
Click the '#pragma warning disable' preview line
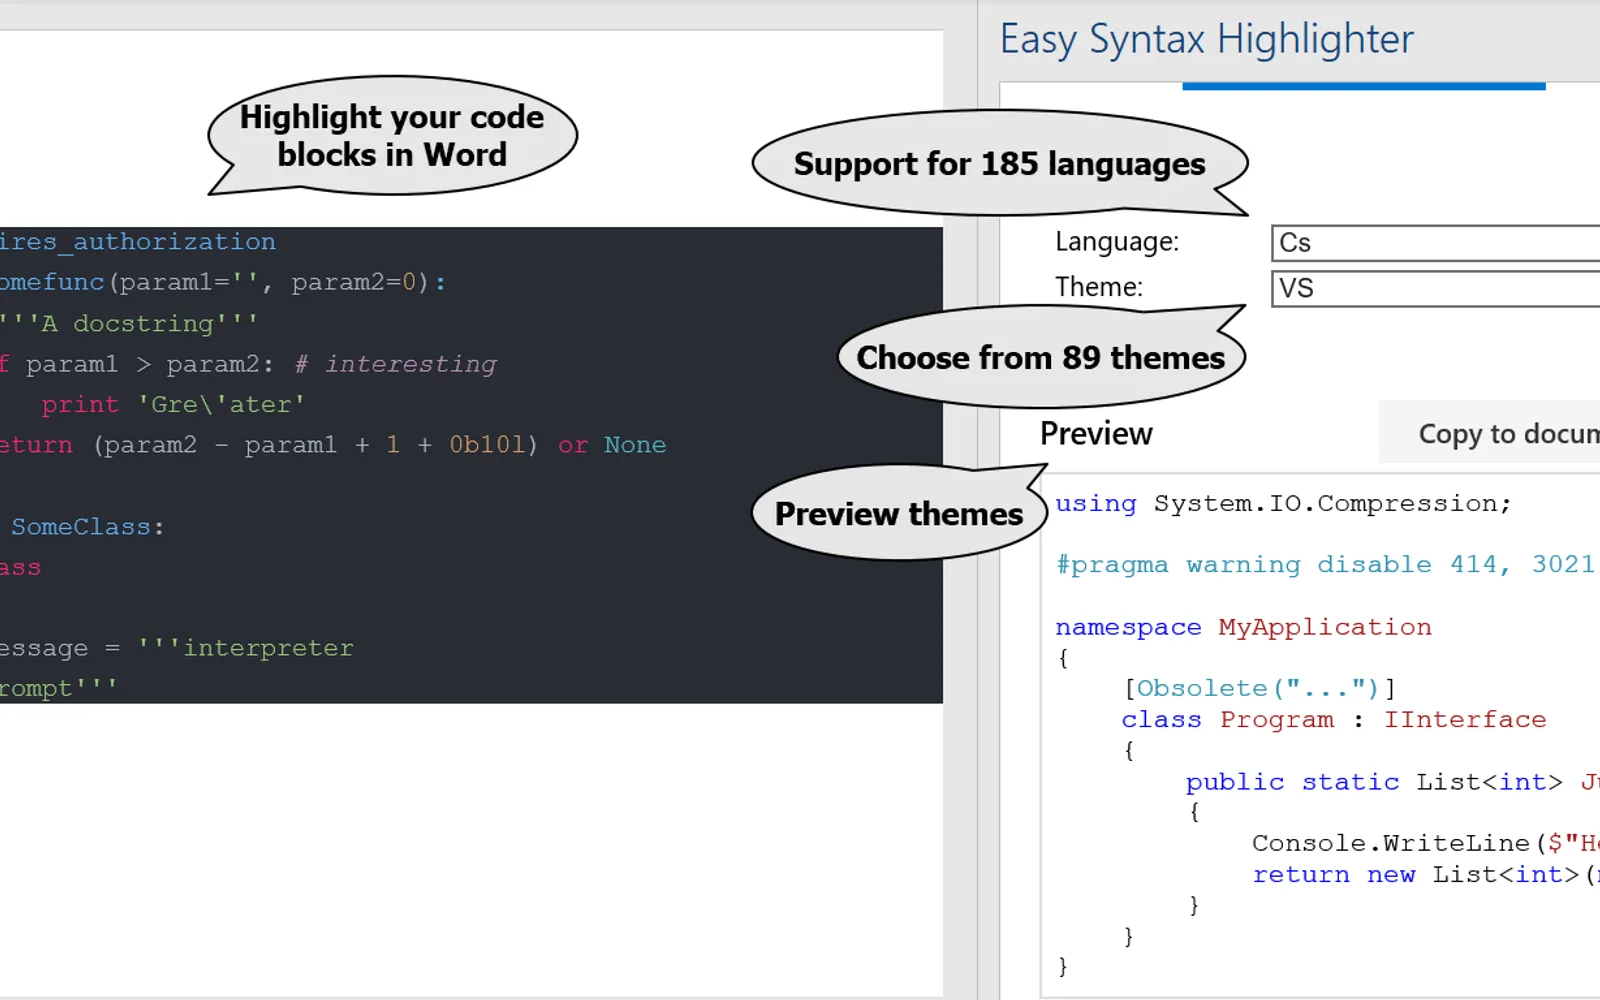[x=1325, y=564]
